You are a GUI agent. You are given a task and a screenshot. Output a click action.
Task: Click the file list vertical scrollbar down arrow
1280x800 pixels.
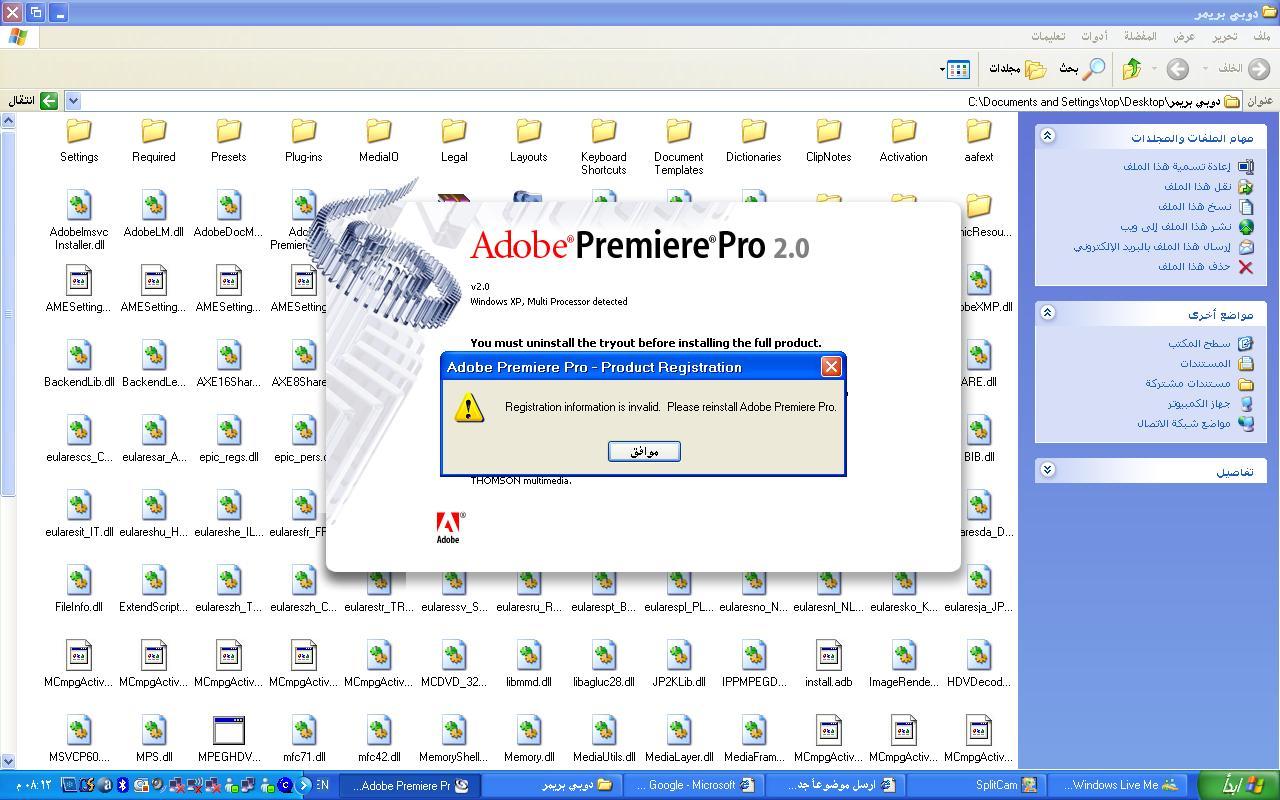pyautogui.click(x=8, y=761)
